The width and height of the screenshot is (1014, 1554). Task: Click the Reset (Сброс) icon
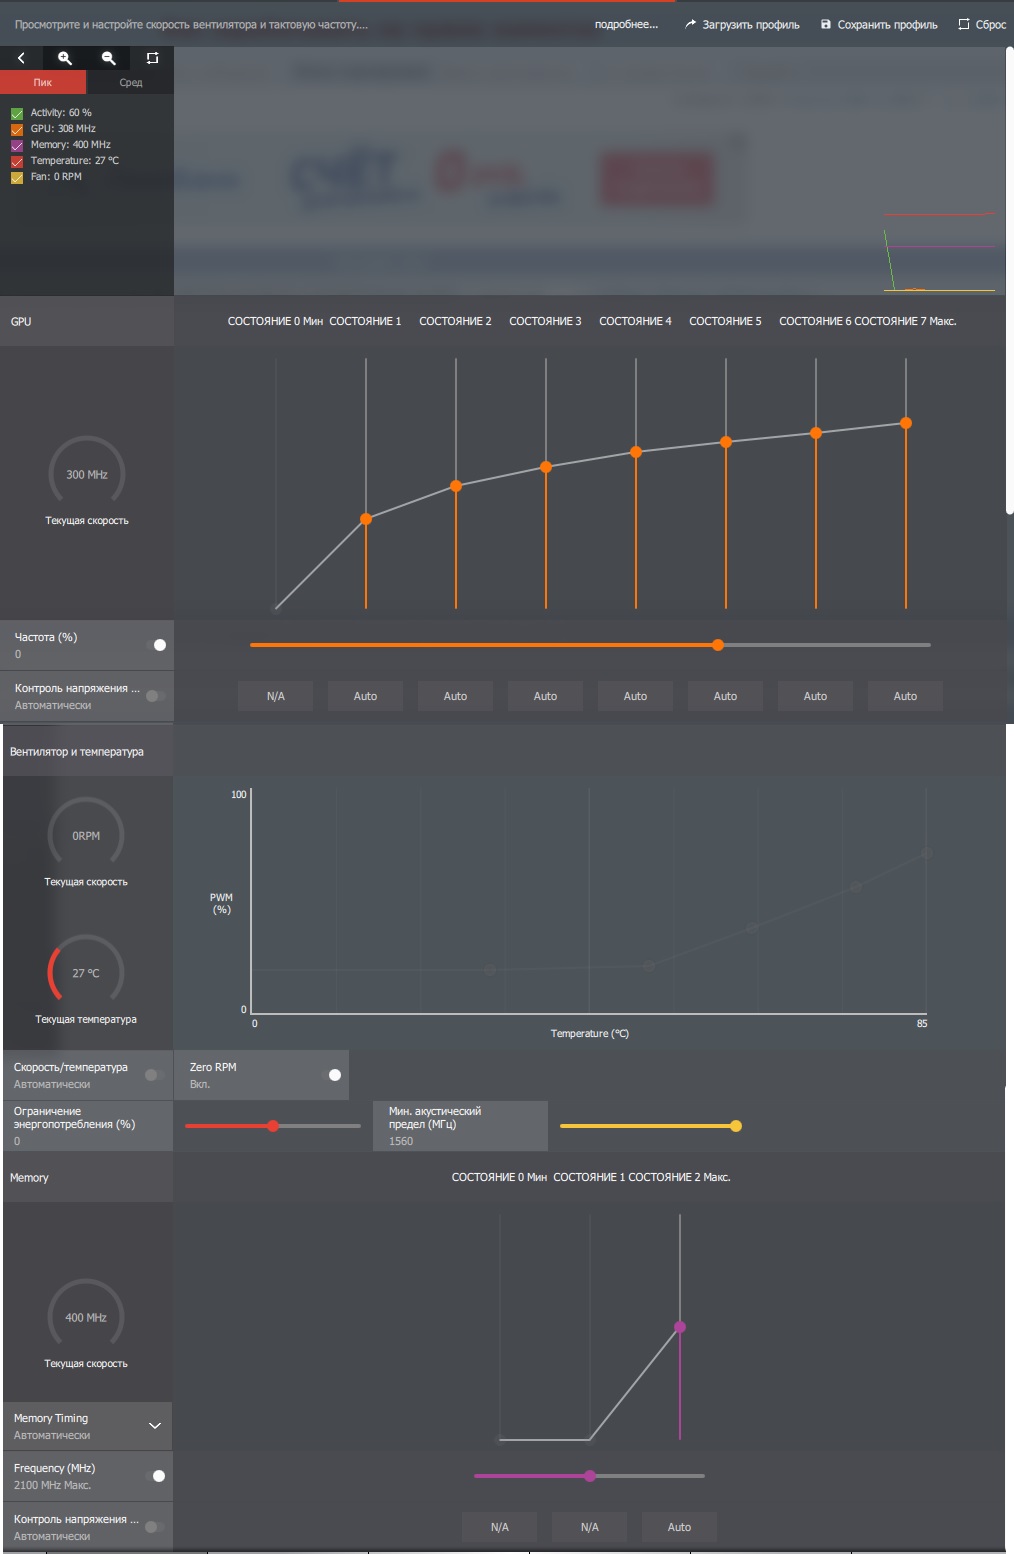point(964,24)
